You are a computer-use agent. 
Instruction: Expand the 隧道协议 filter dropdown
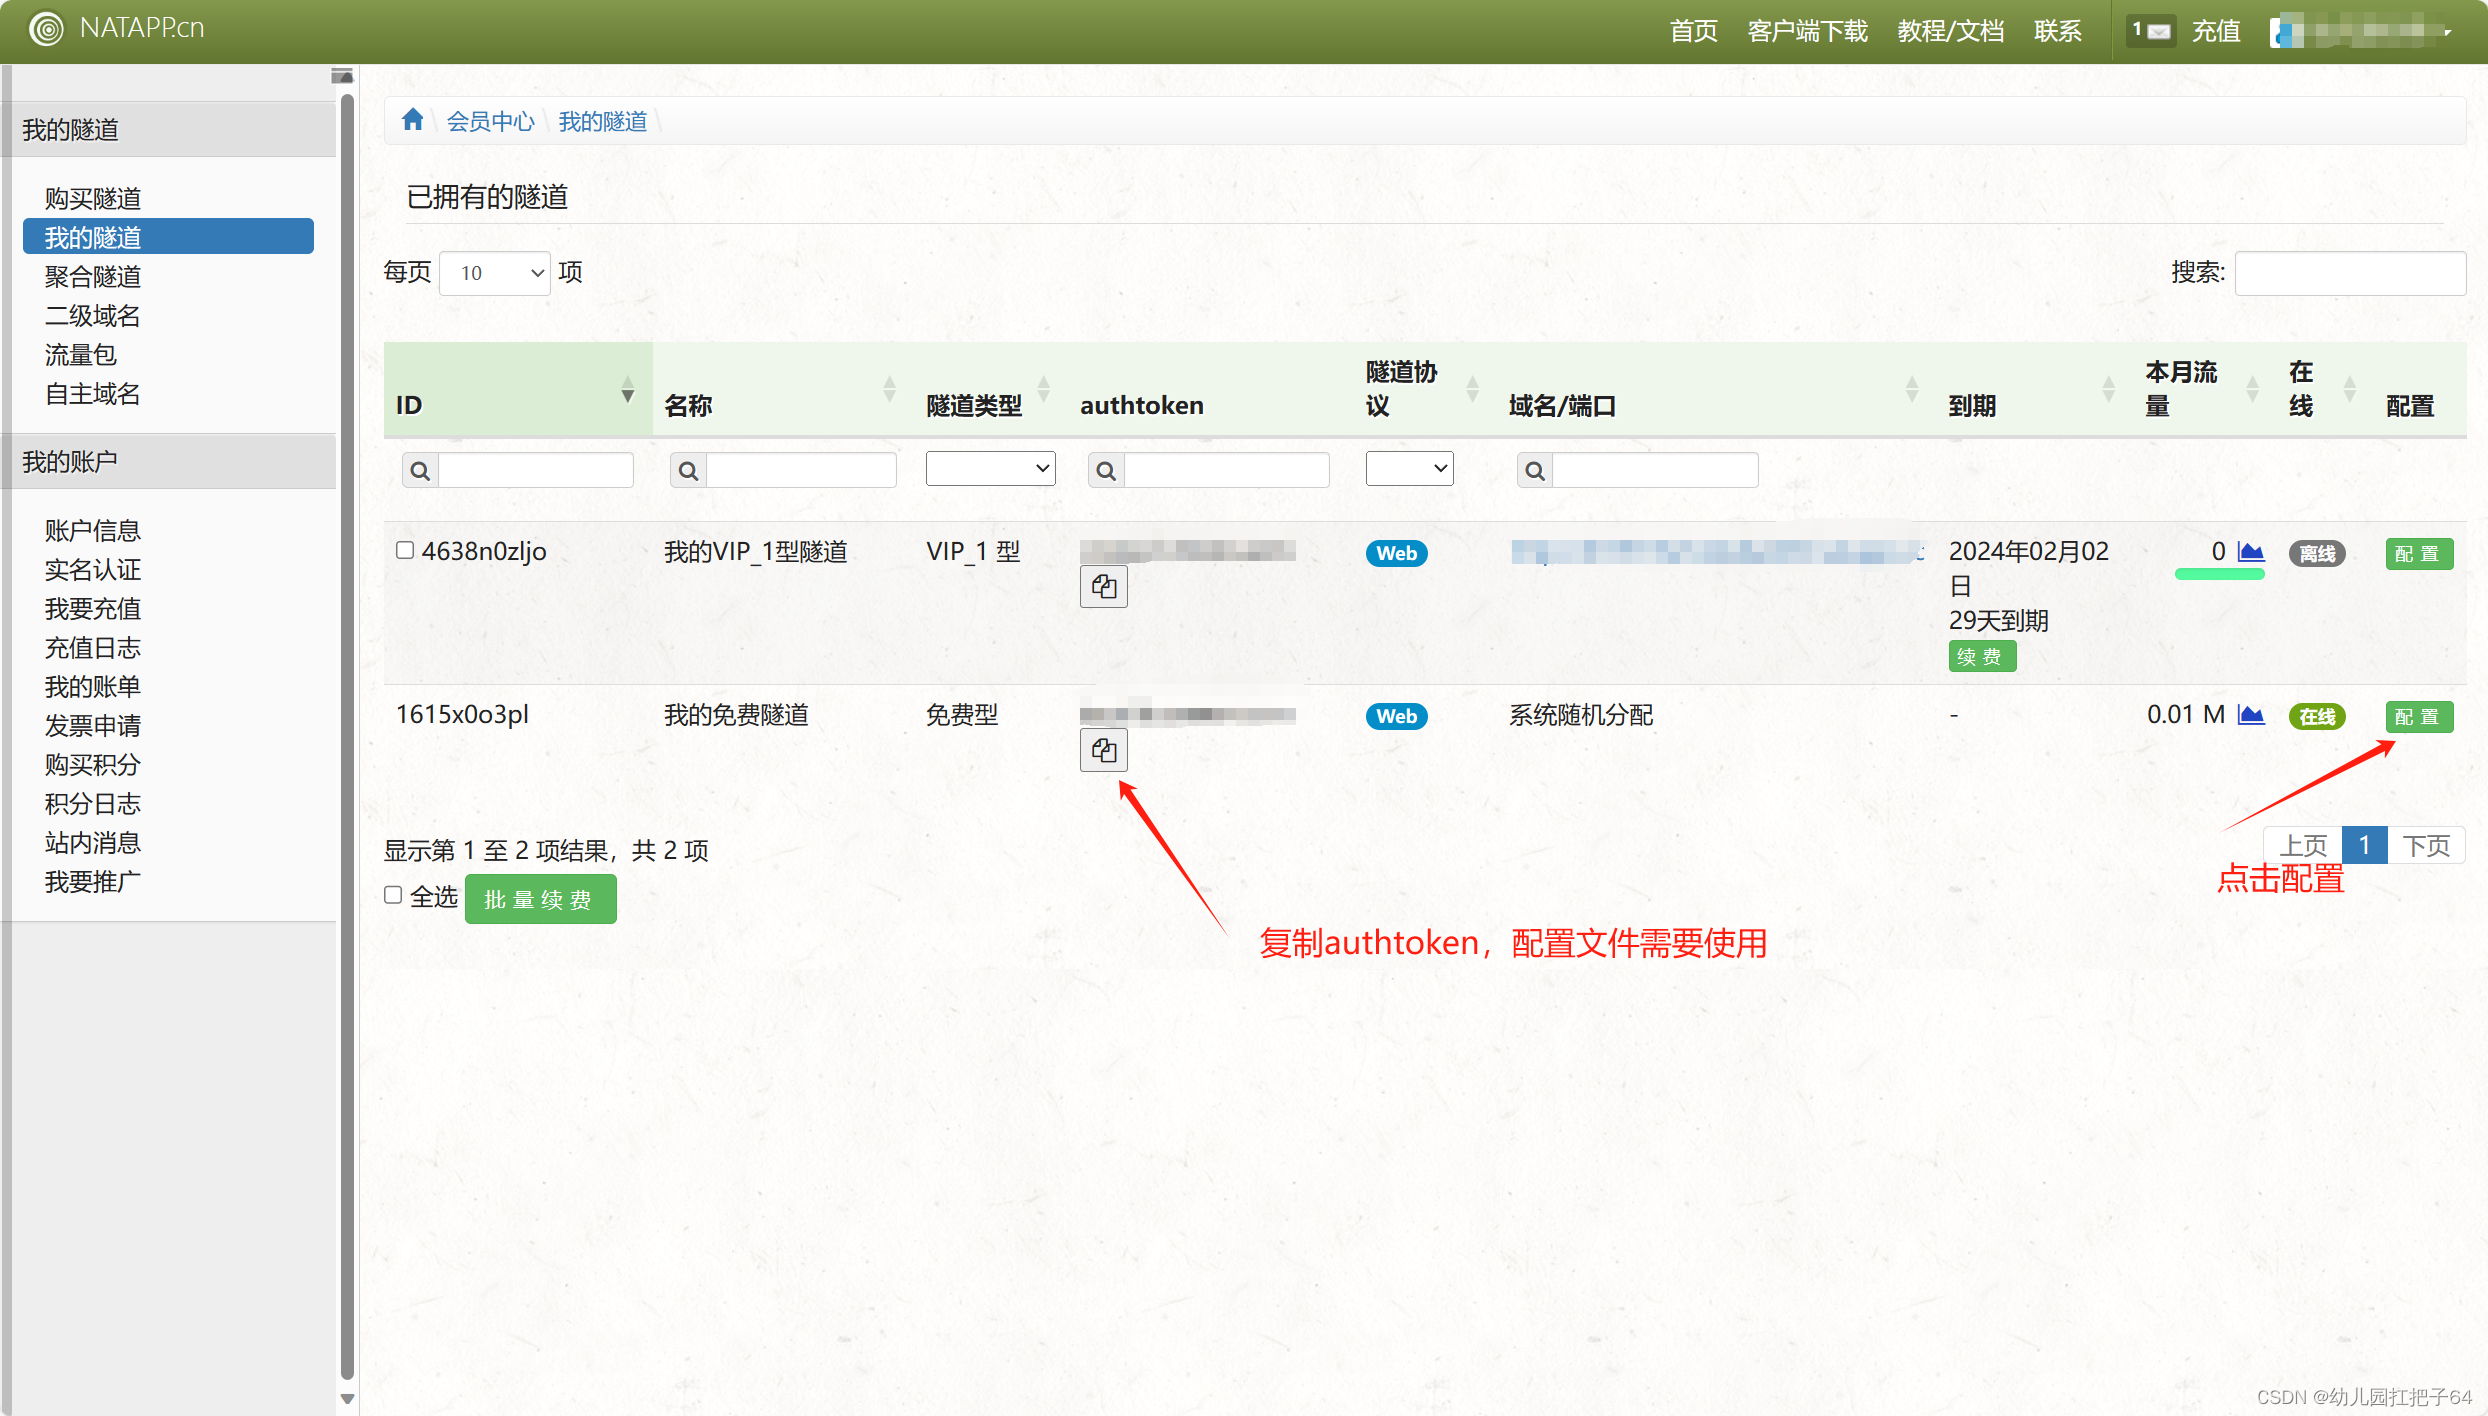click(x=1409, y=468)
